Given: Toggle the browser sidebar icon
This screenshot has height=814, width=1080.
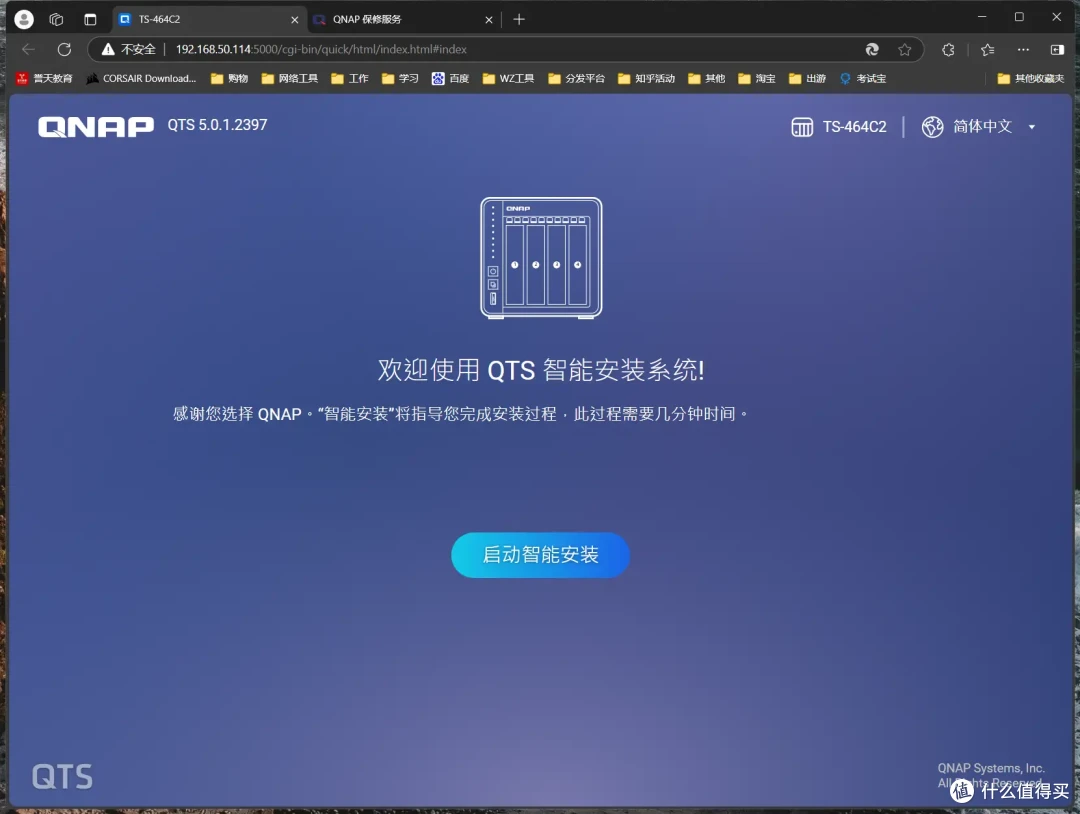Looking at the screenshot, I should click(x=1057, y=50).
